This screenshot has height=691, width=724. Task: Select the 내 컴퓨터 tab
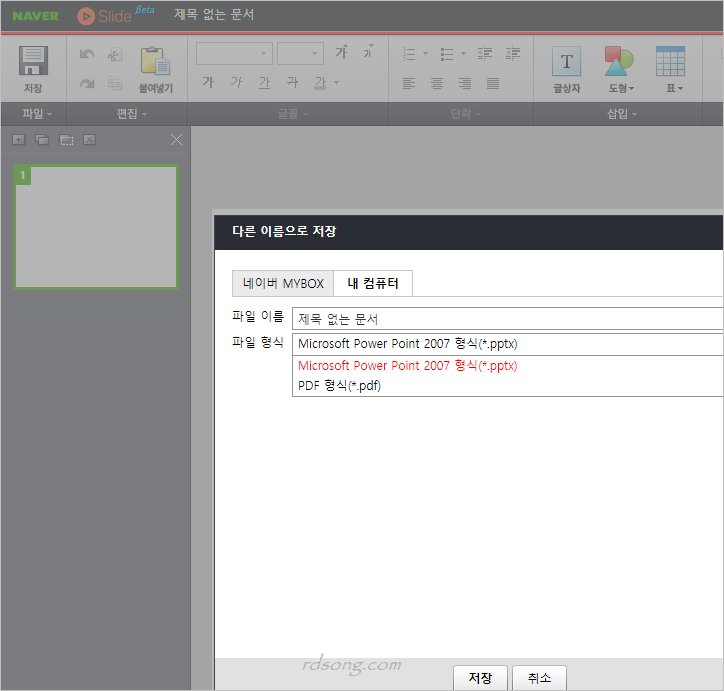tap(373, 284)
